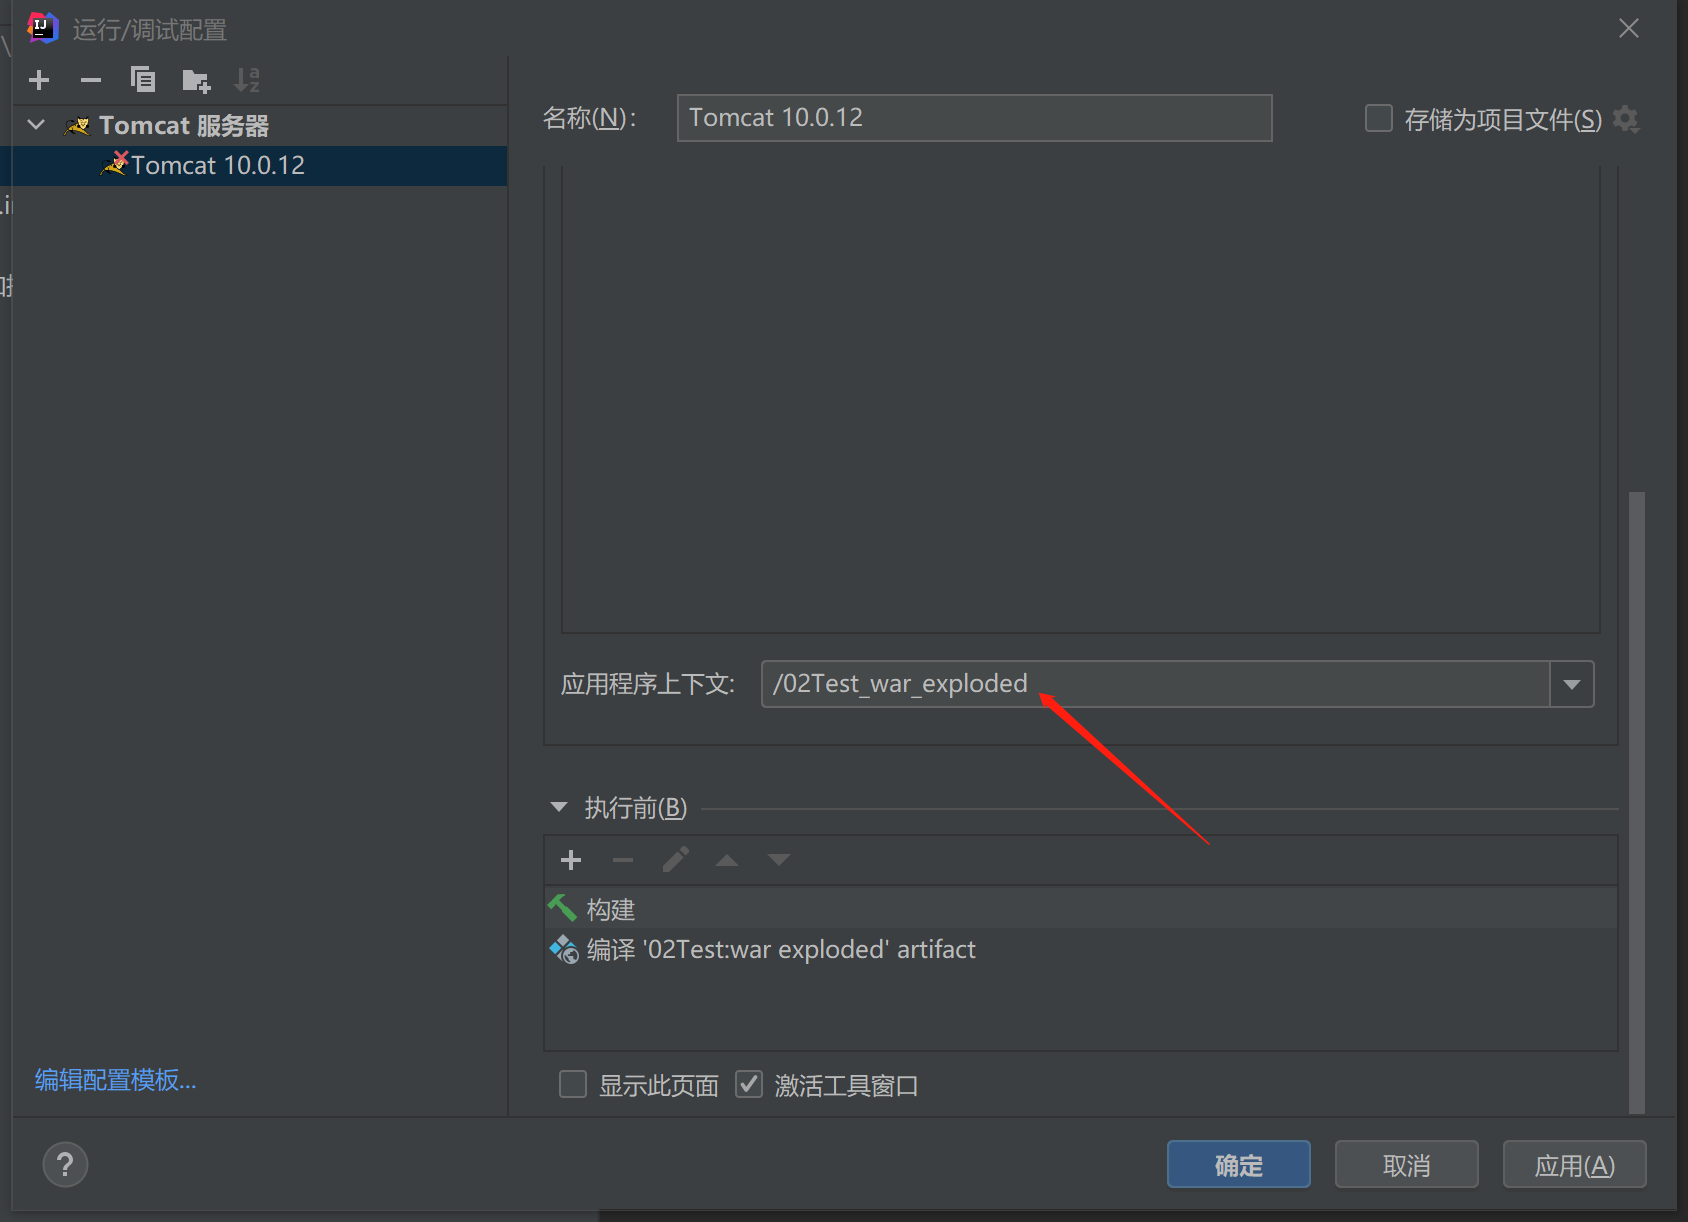Collapse the 执行前 section
The image size is (1688, 1222).
pyautogui.click(x=559, y=807)
